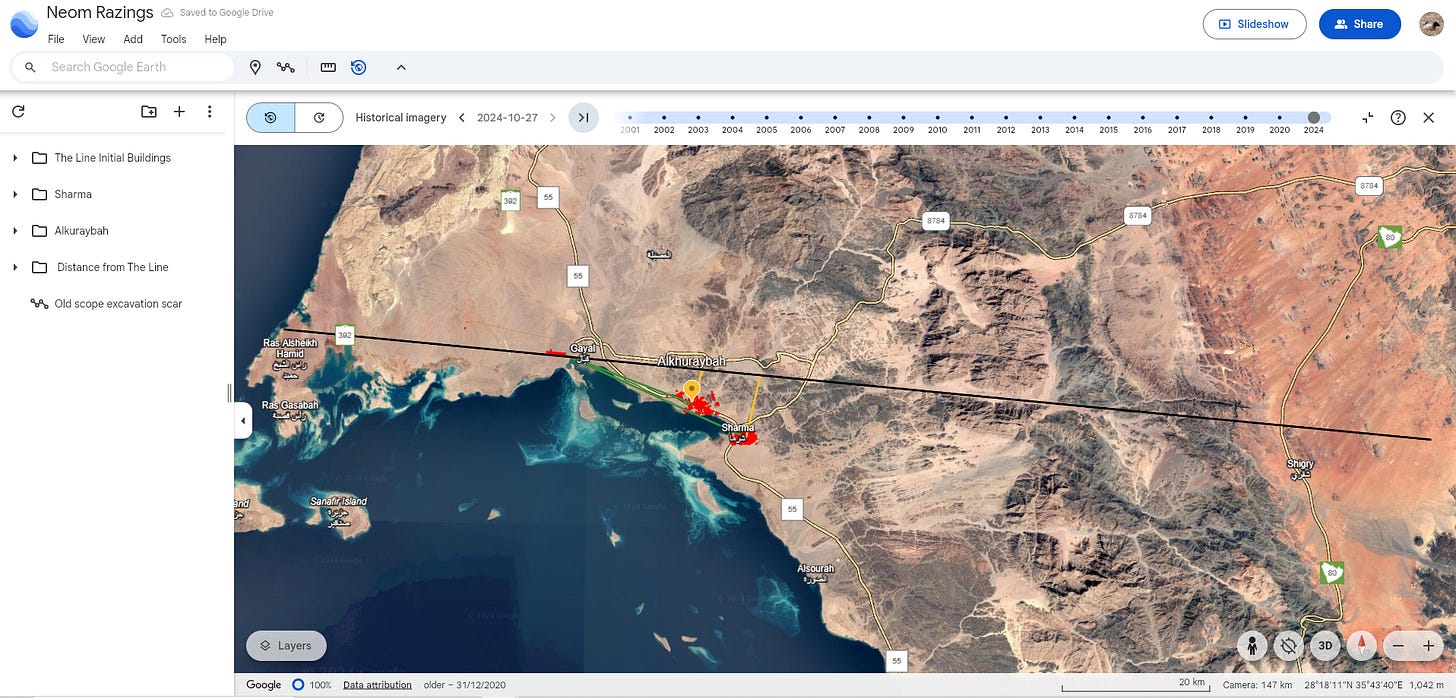Open the File menu
Screen dimensions: 1456x698
click(x=56, y=39)
